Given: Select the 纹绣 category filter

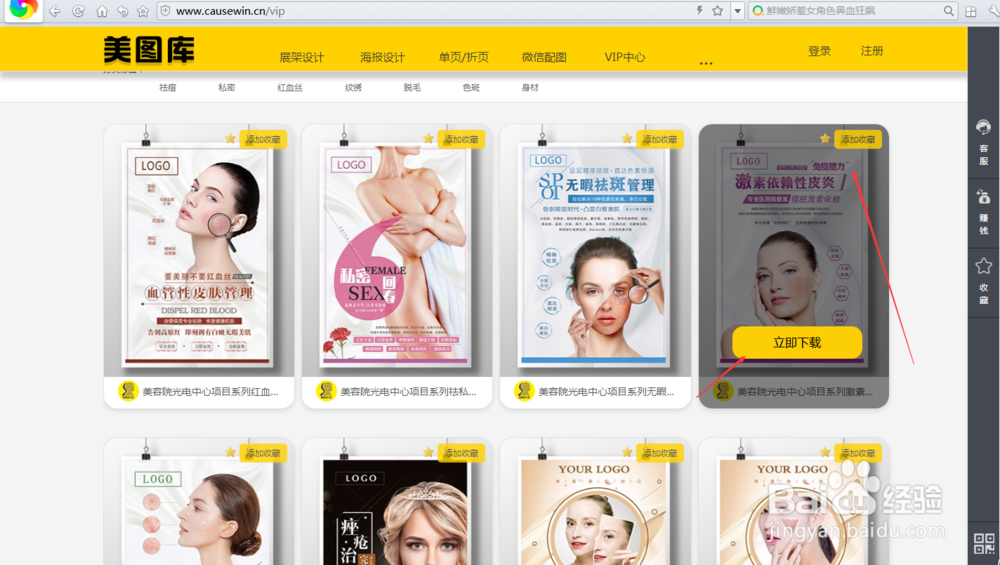Looking at the screenshot, I should 353,87.
